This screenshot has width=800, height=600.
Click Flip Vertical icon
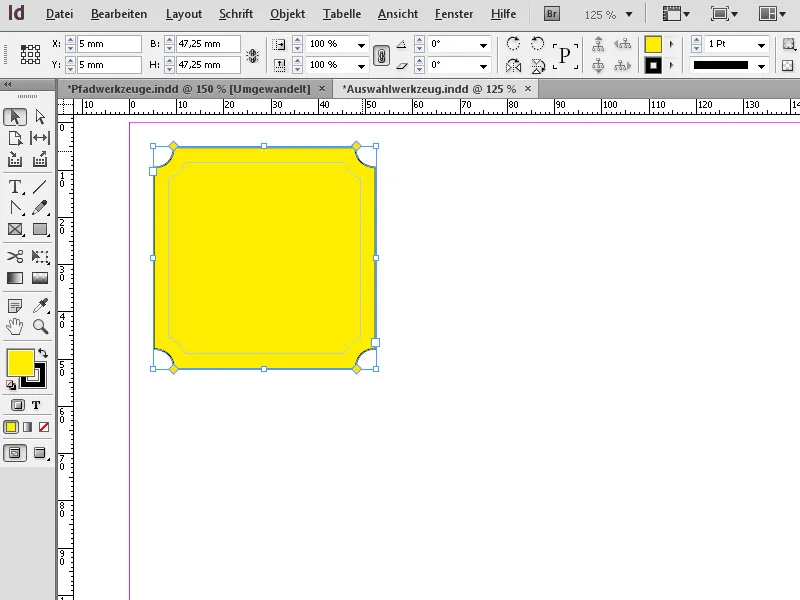coord(537,65)
